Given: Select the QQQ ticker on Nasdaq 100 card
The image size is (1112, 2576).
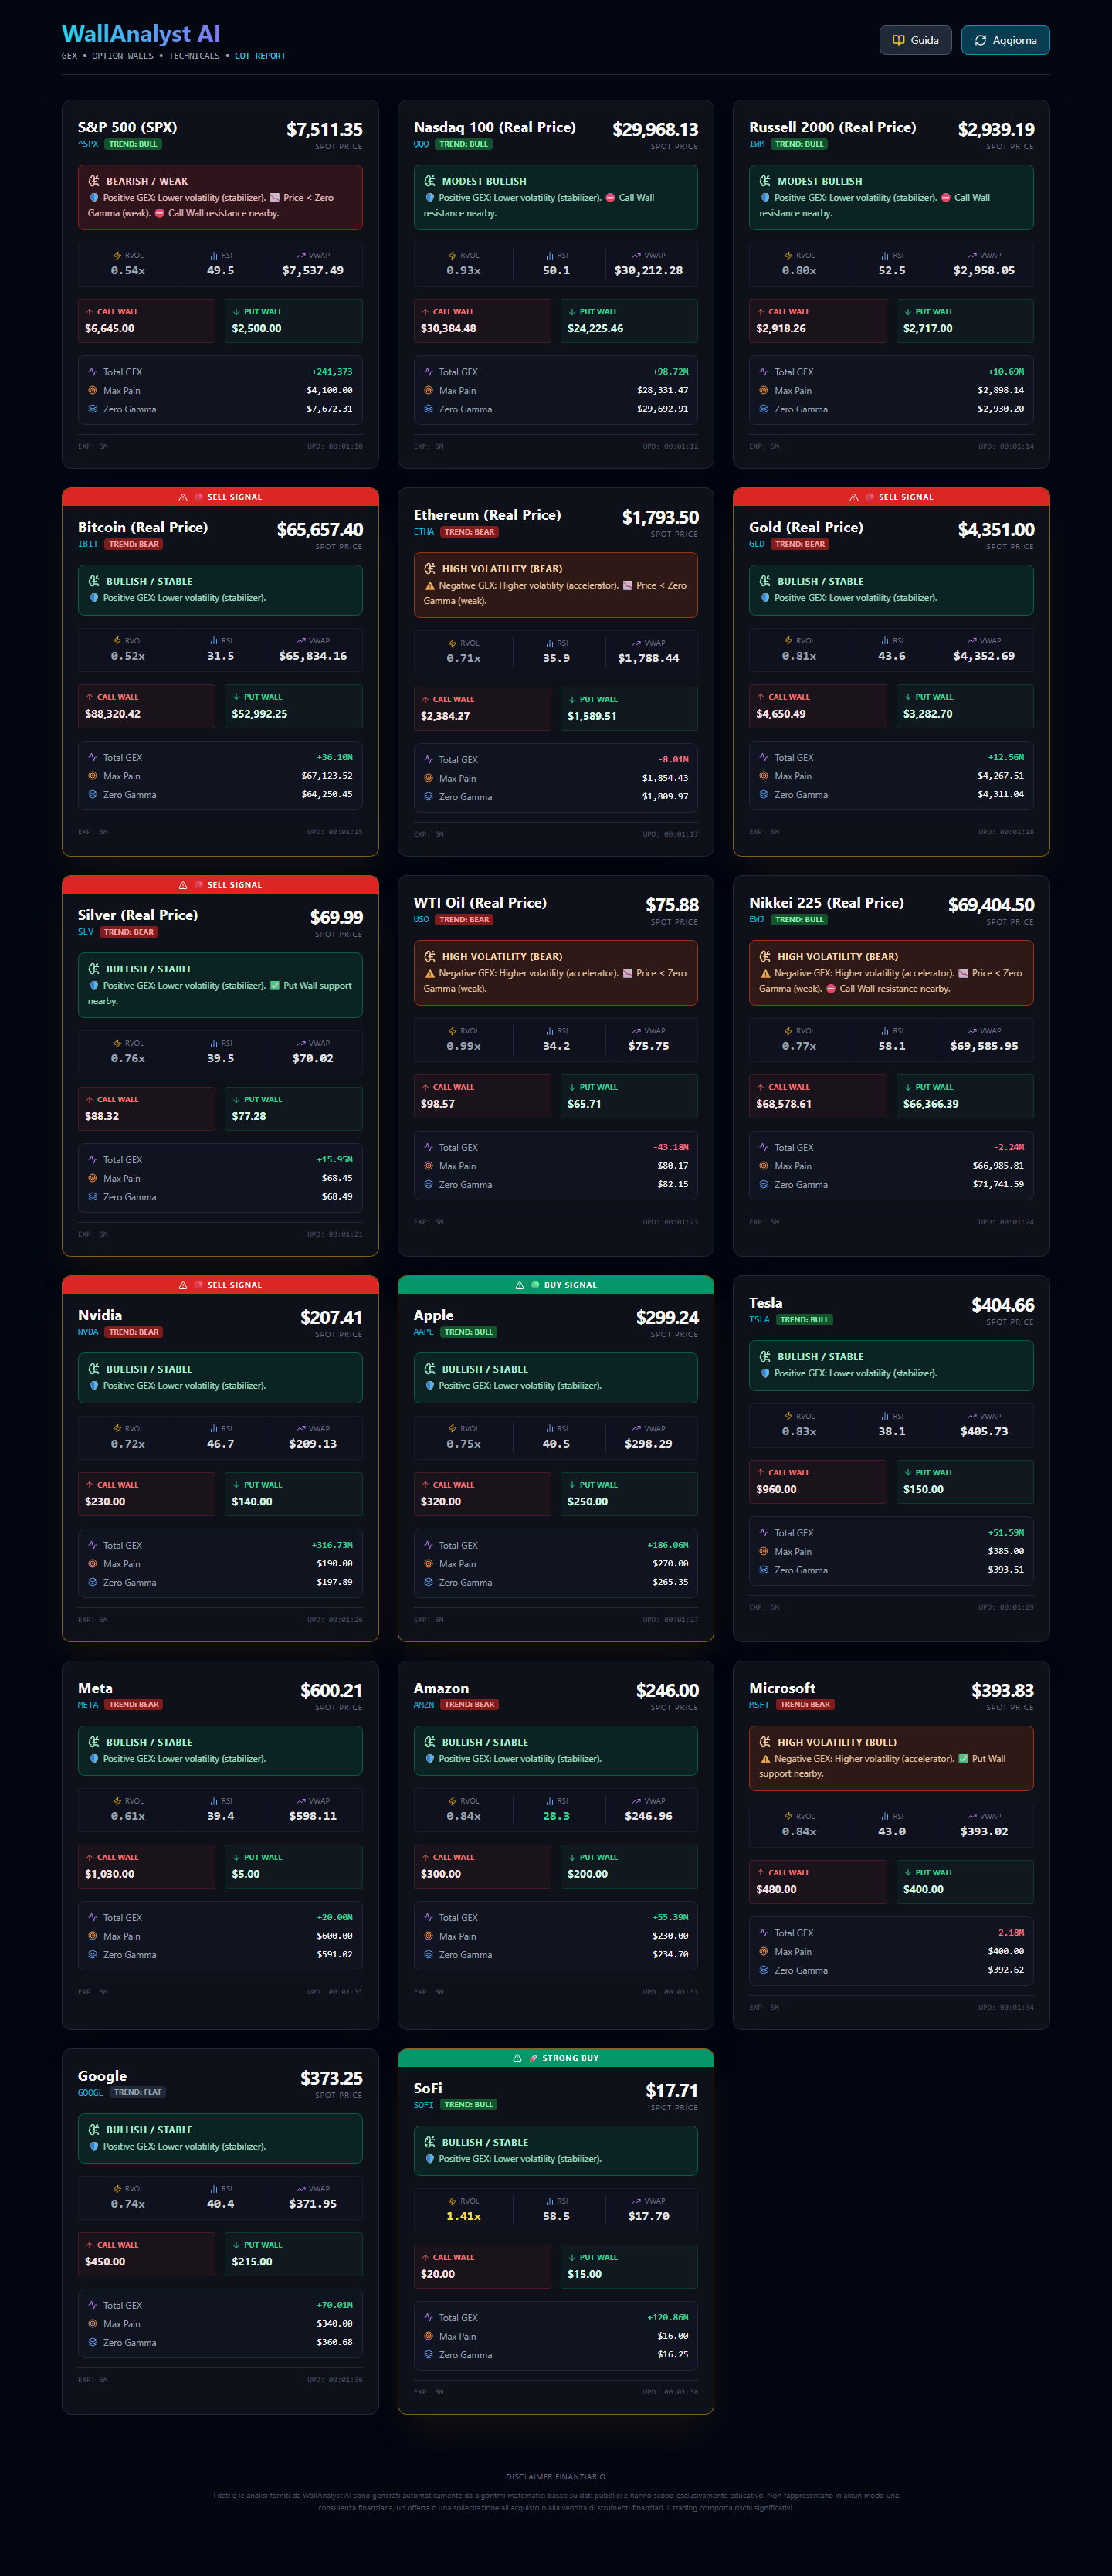Looking at the screenshot, I should (x=421, y=144).
